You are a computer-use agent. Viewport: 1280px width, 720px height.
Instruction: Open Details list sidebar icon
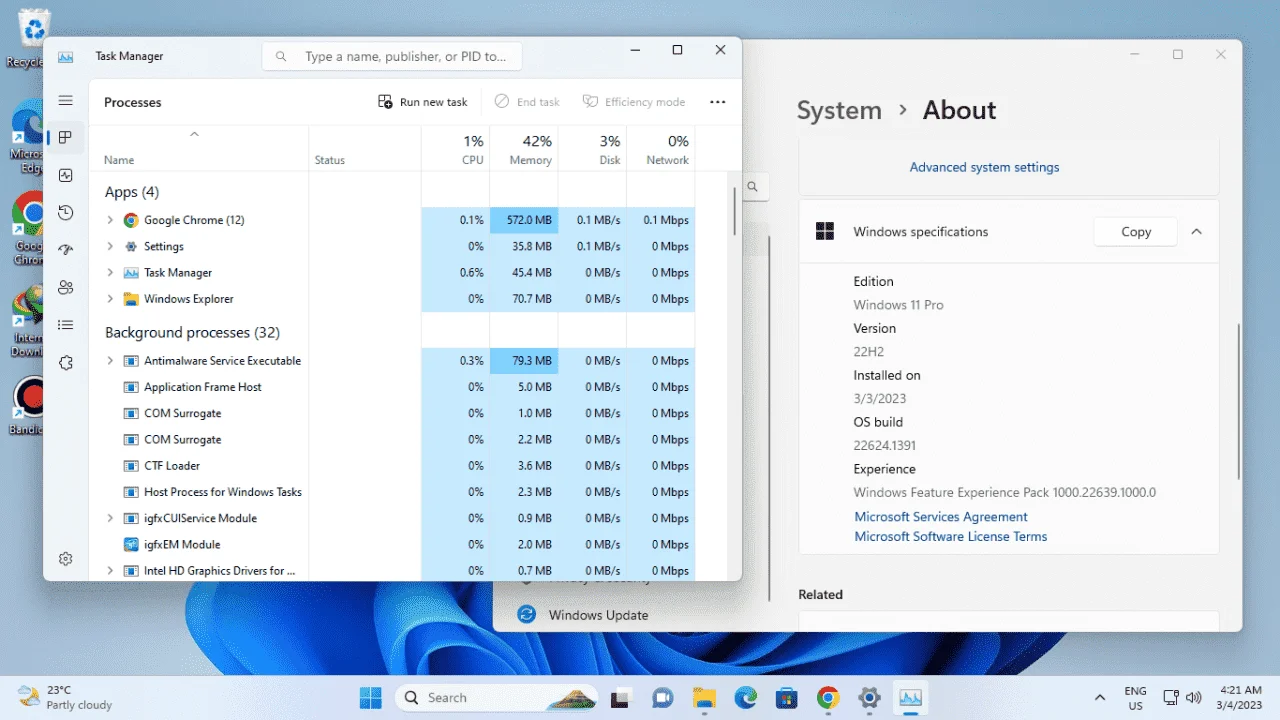point(66,325)
